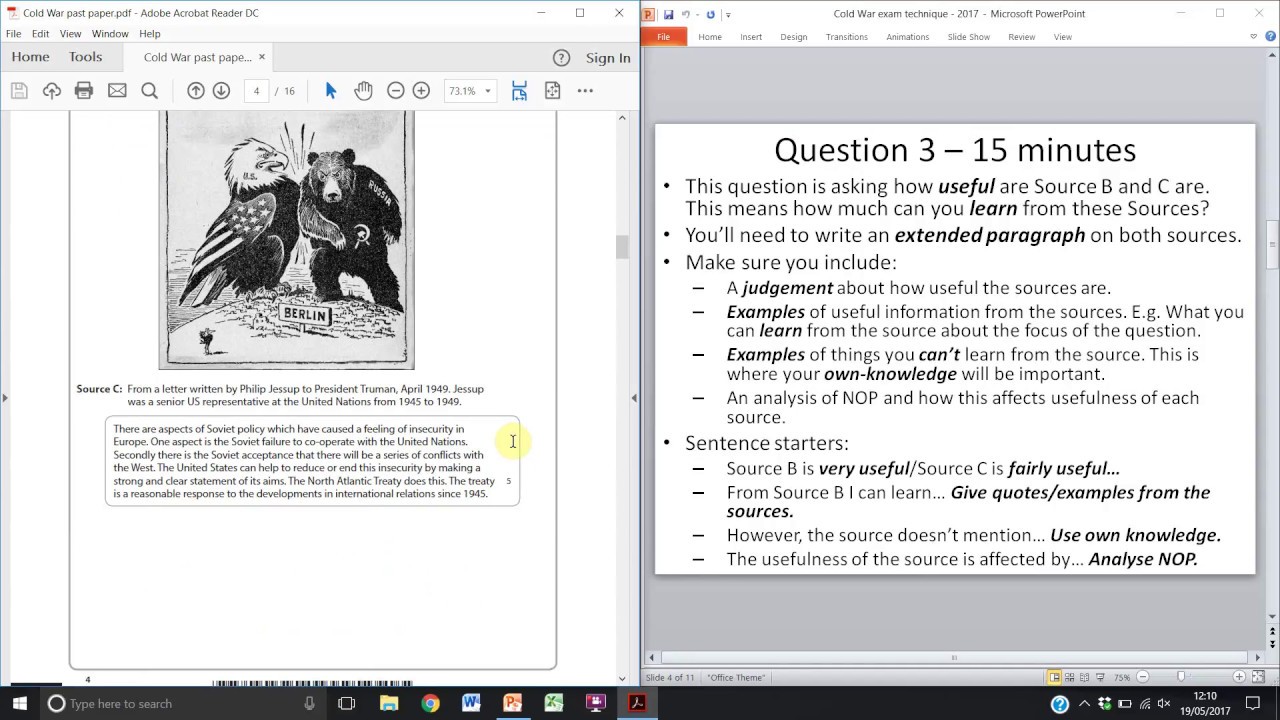The width and height of the screenshot is (1280, 720).
Task: Print the PDF using the printer icon
Action: (84, 91)
